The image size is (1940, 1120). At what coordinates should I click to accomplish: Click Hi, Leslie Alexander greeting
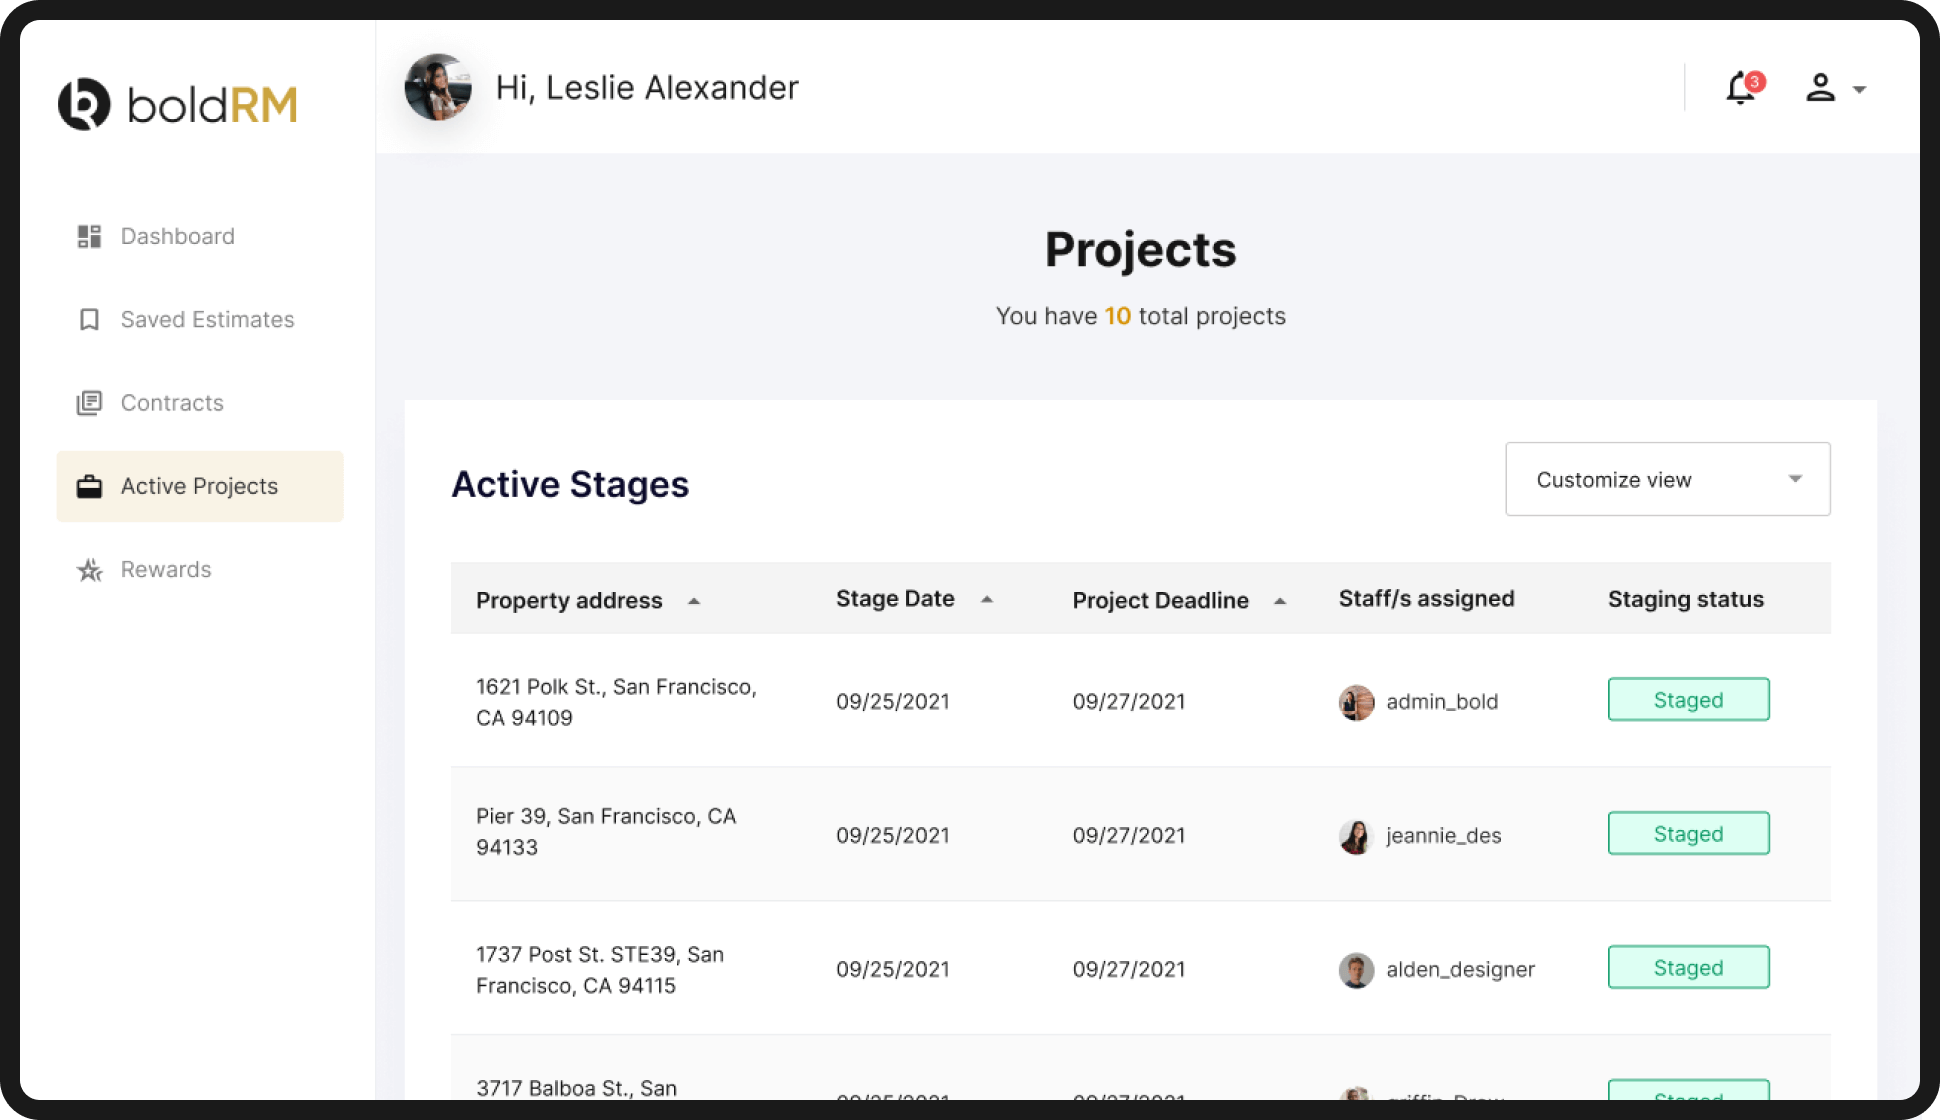(647, 88)
